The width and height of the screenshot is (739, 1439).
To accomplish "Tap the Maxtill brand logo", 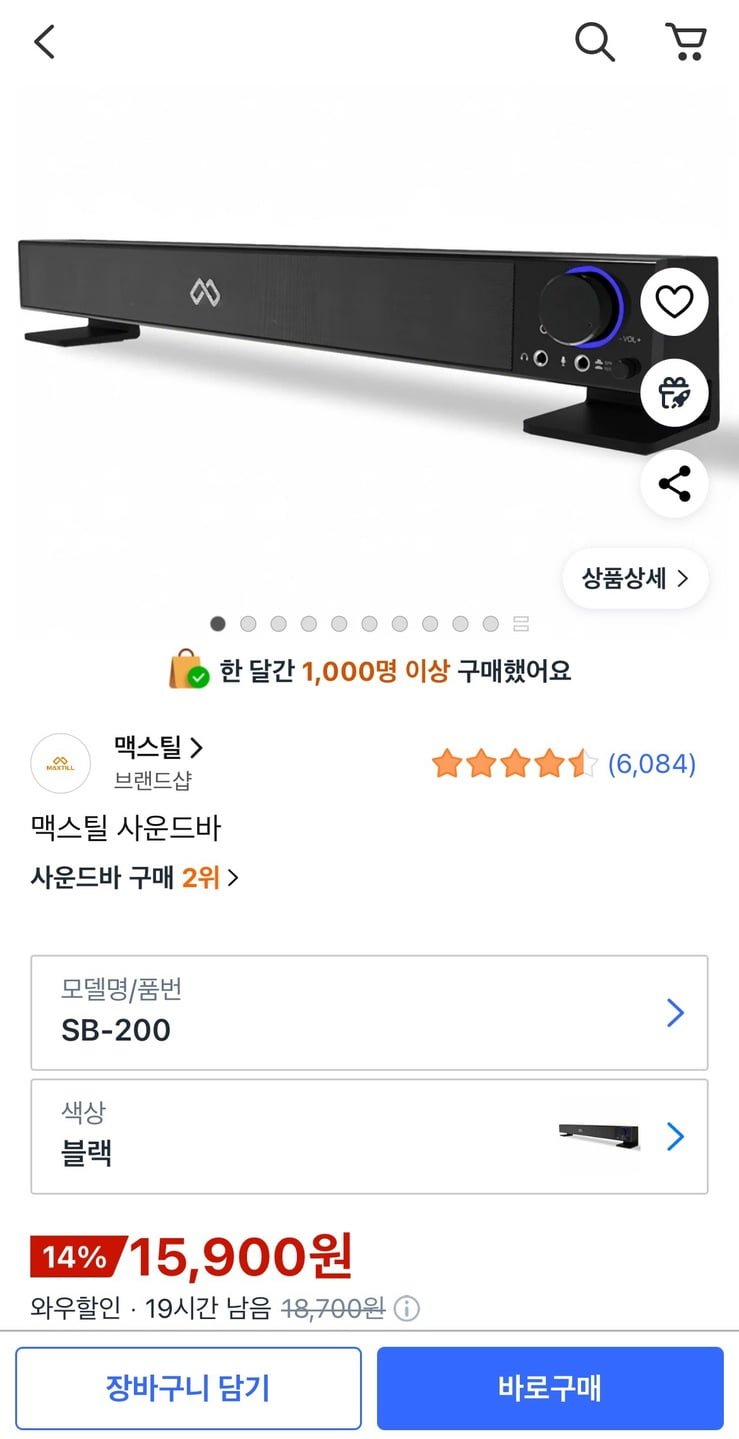I will pyautogui.click(x=61, y=764).
